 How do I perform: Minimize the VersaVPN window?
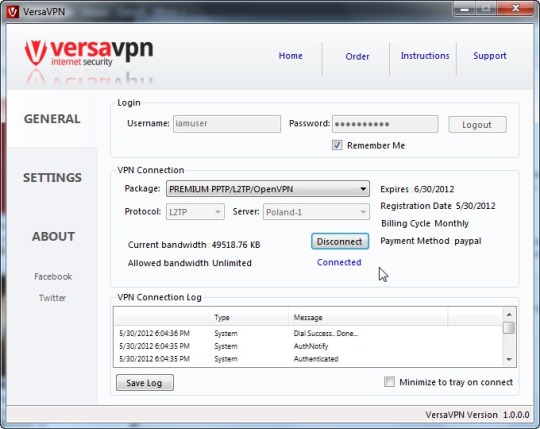pyautogui.click(x=465, y=9)
